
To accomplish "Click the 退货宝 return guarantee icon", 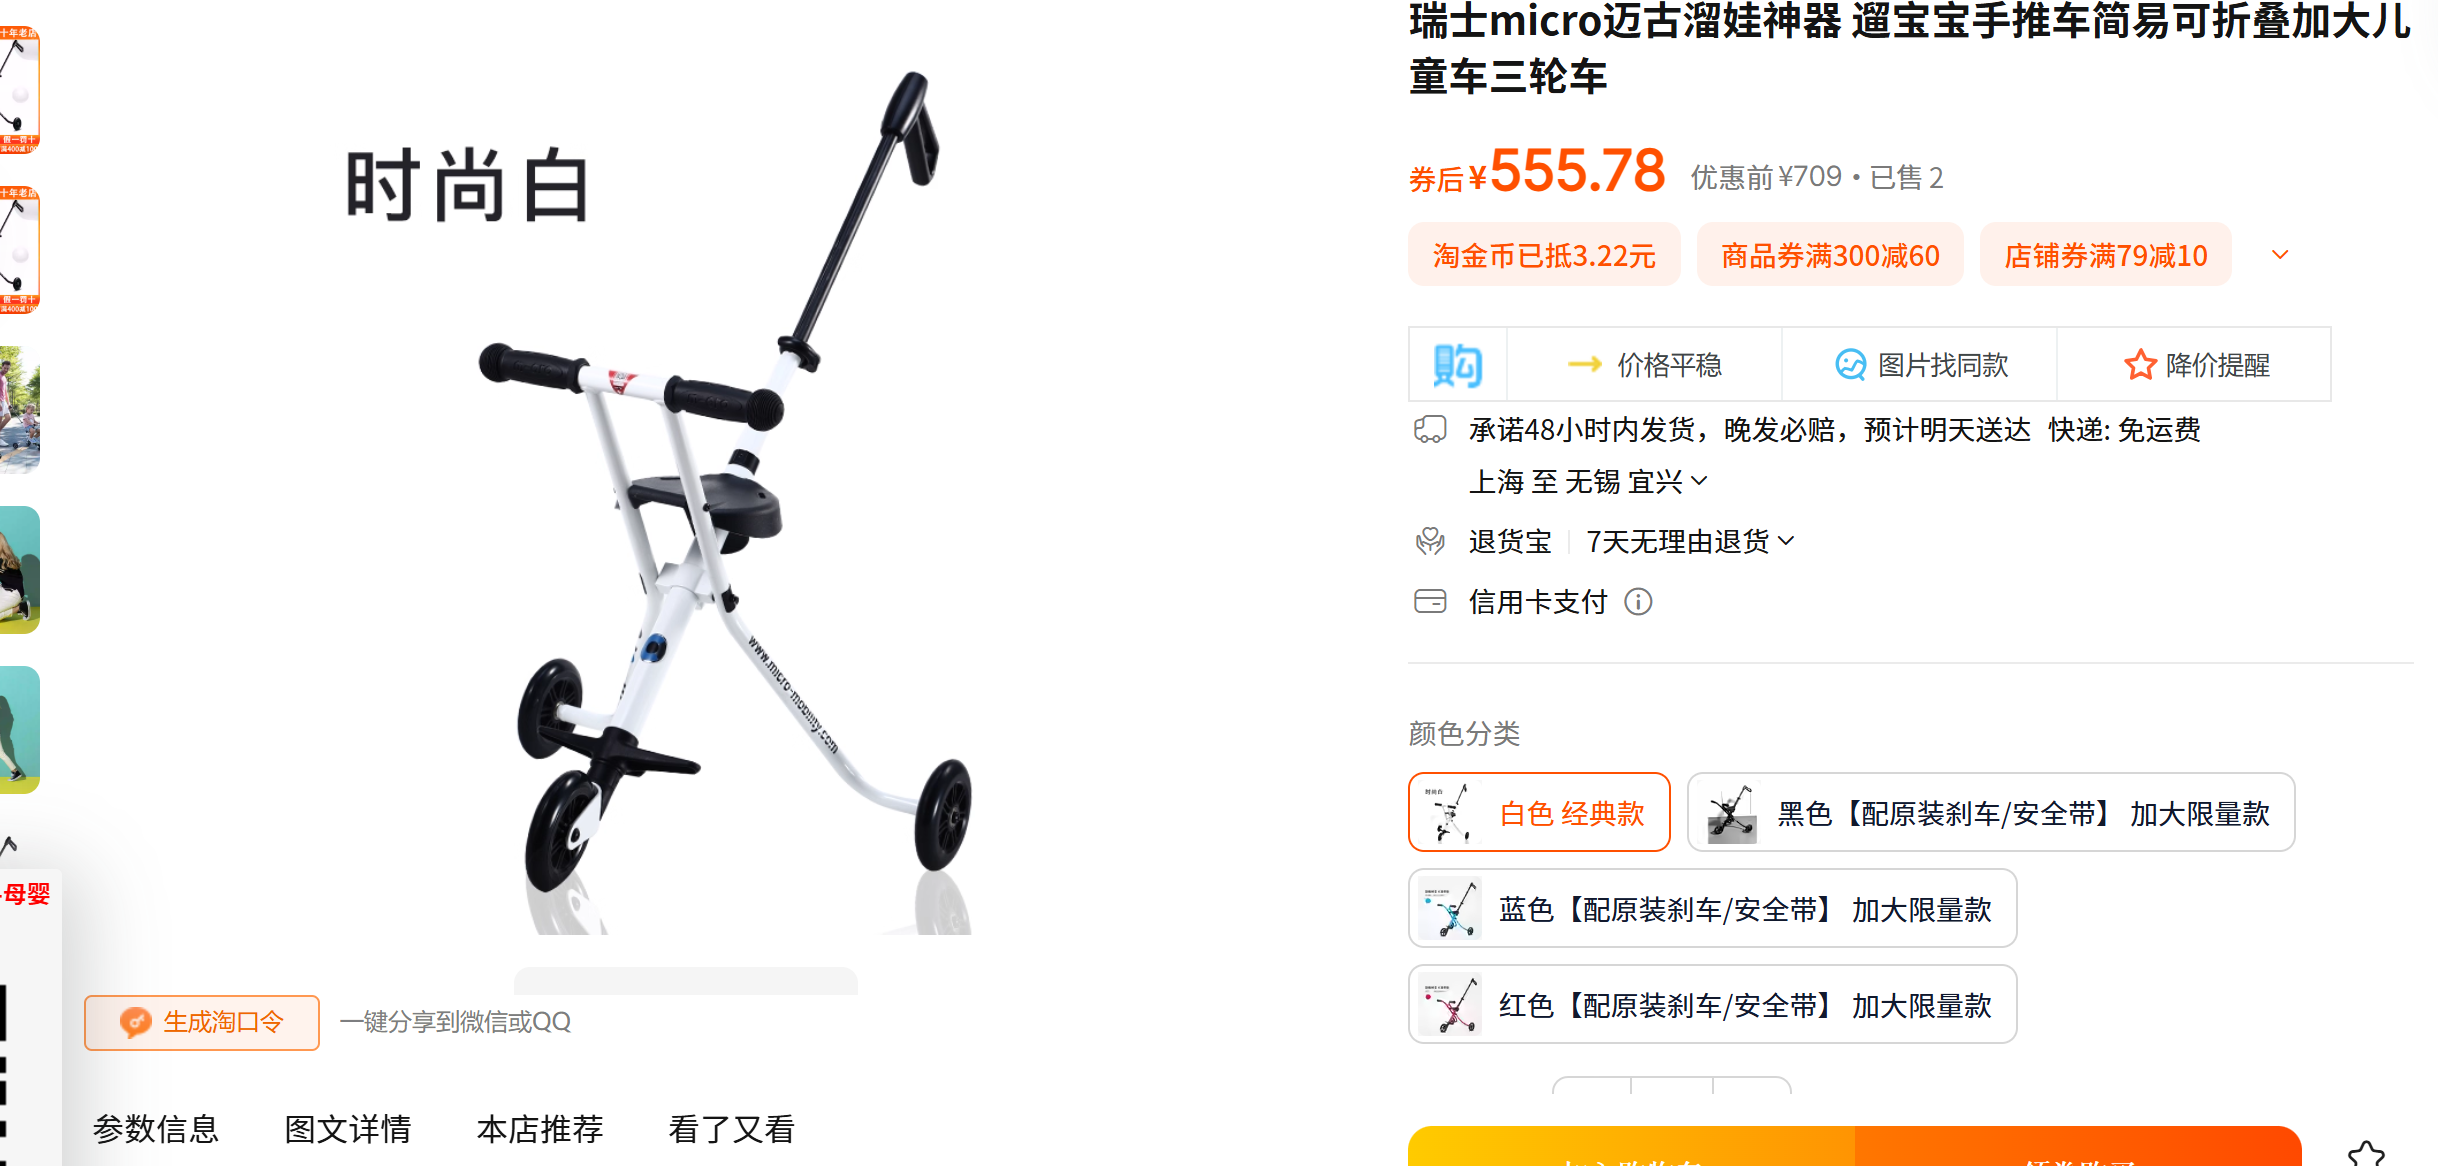I will coord(1430,542).
